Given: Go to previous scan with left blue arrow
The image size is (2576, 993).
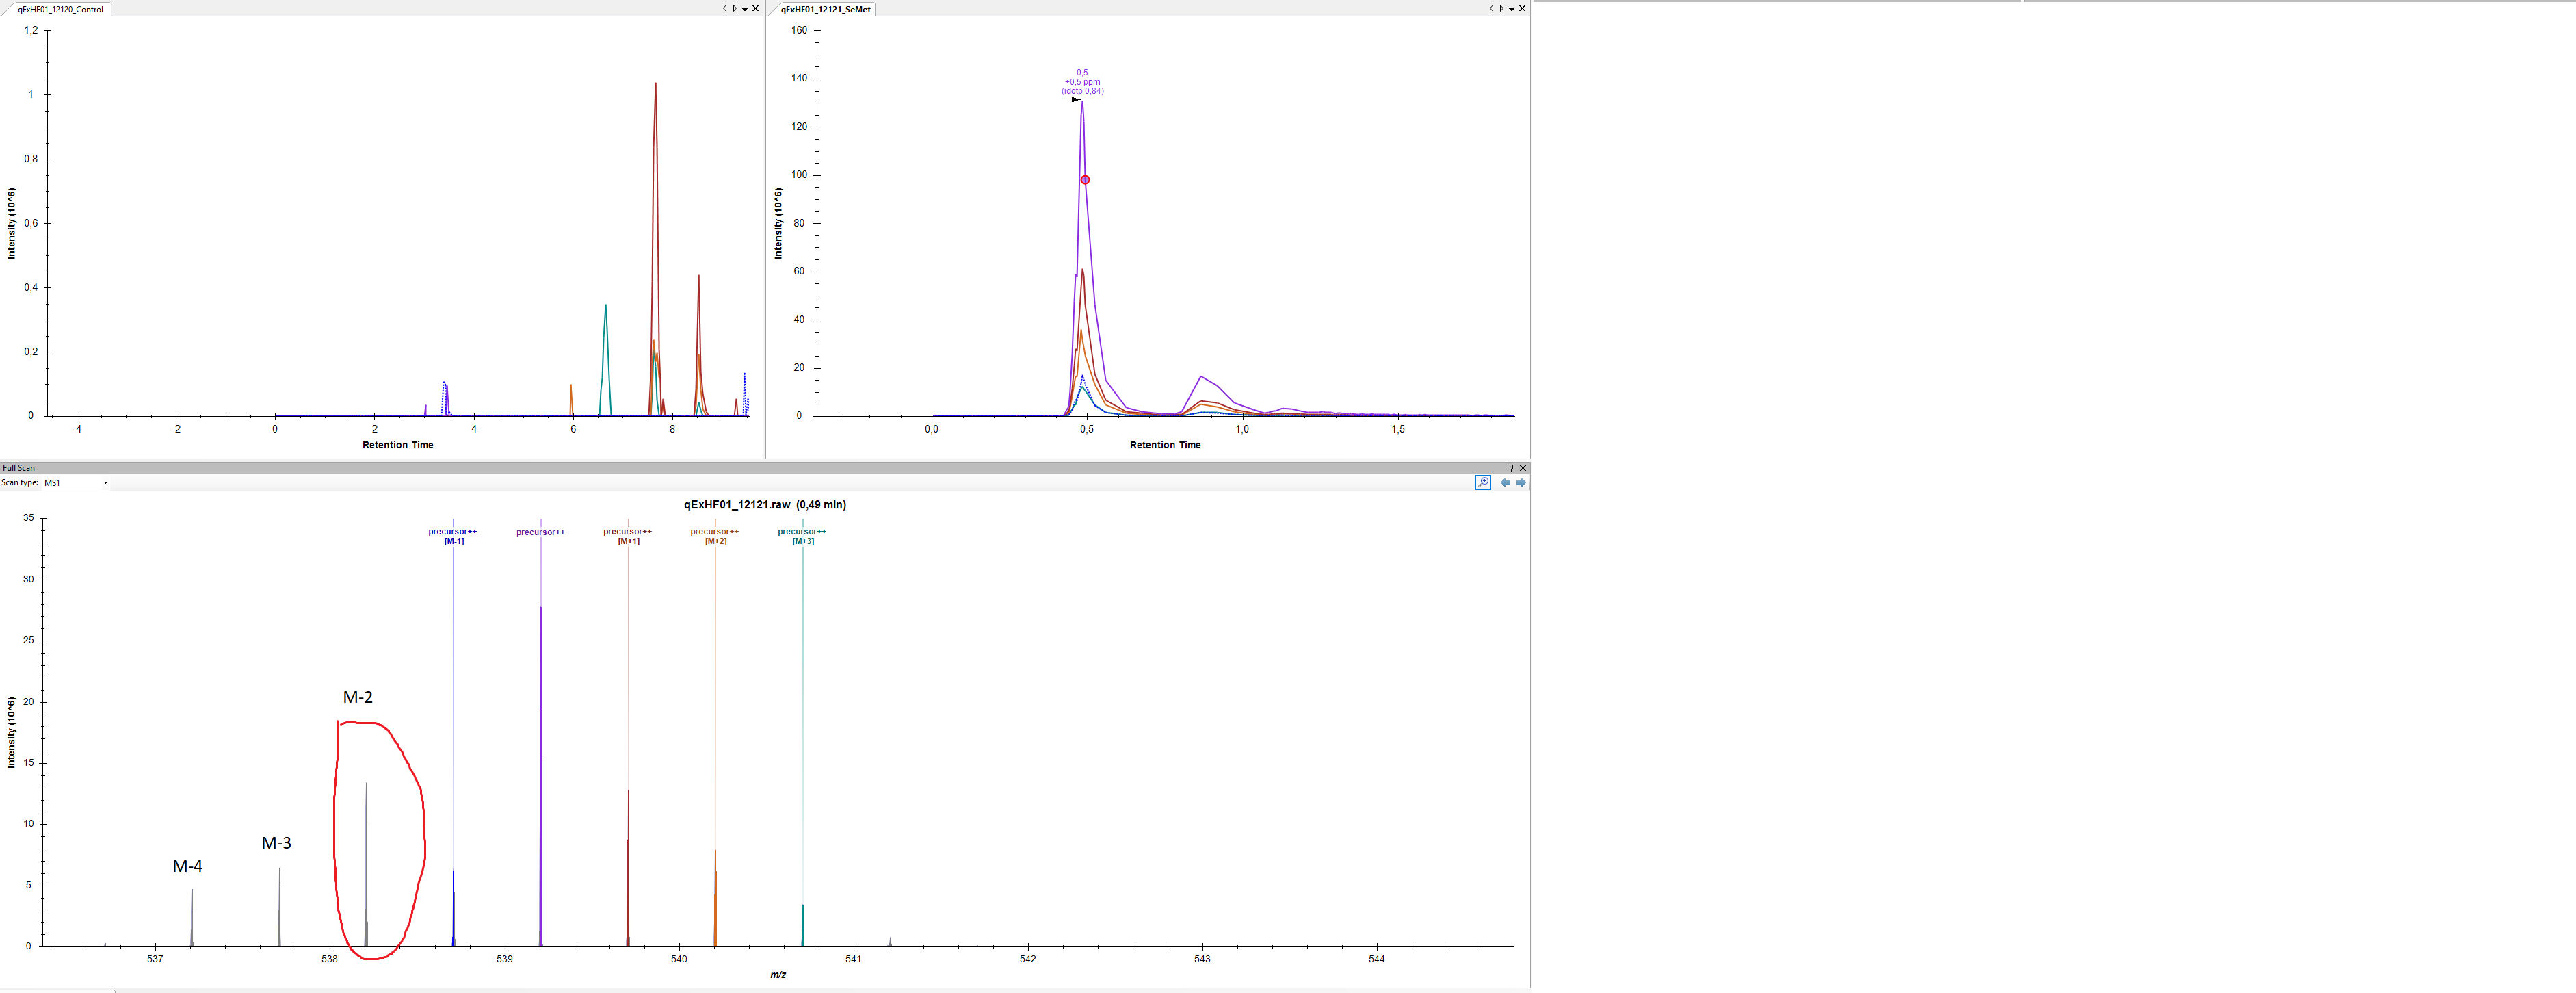Looking at the screenshot, I should pos(1505,483).
